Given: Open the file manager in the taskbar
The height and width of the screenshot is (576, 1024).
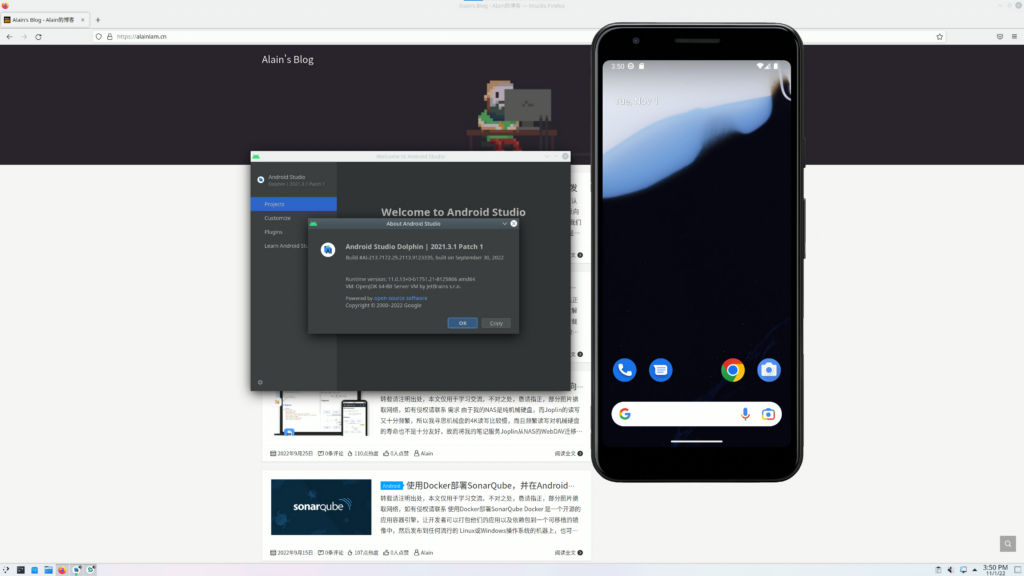Looking at the screenshot, I should point(48,569).
